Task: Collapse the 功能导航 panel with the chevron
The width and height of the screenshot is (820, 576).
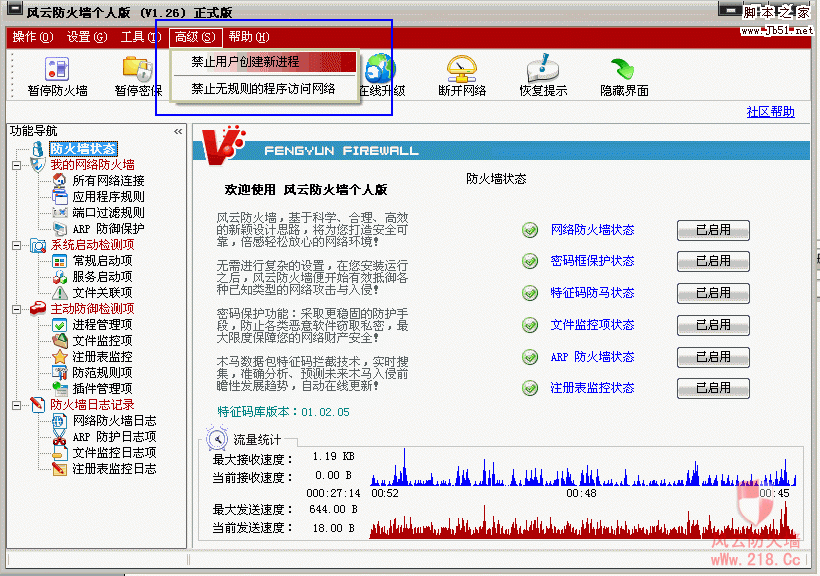Action: click(x=178, y=130)
